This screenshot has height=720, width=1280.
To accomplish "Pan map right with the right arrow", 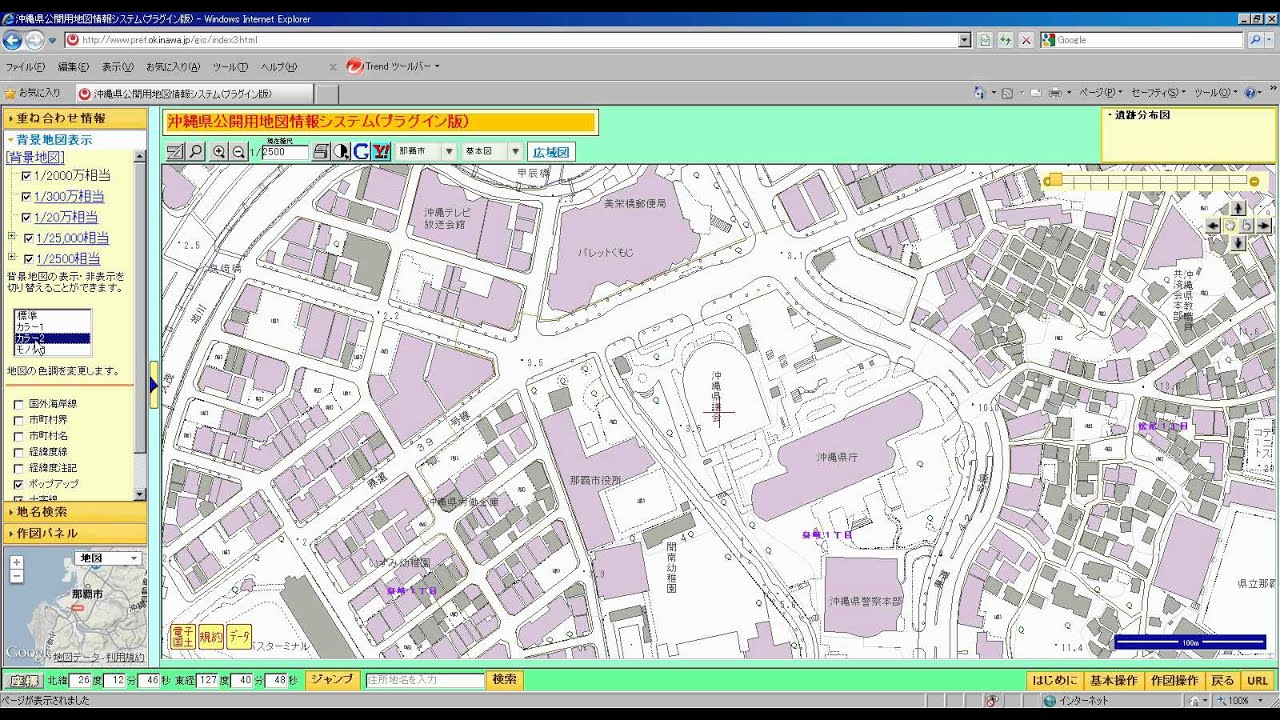I will tap(1264, 226).
